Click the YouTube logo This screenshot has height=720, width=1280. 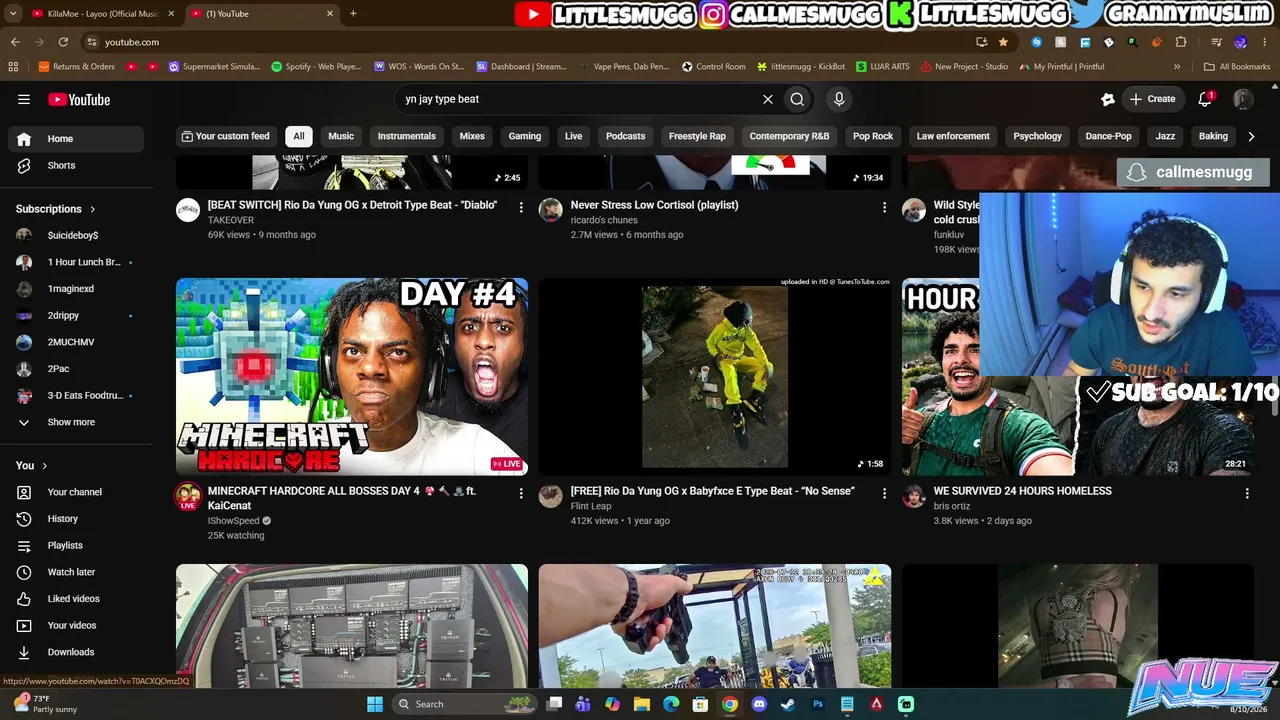(79, 99)
